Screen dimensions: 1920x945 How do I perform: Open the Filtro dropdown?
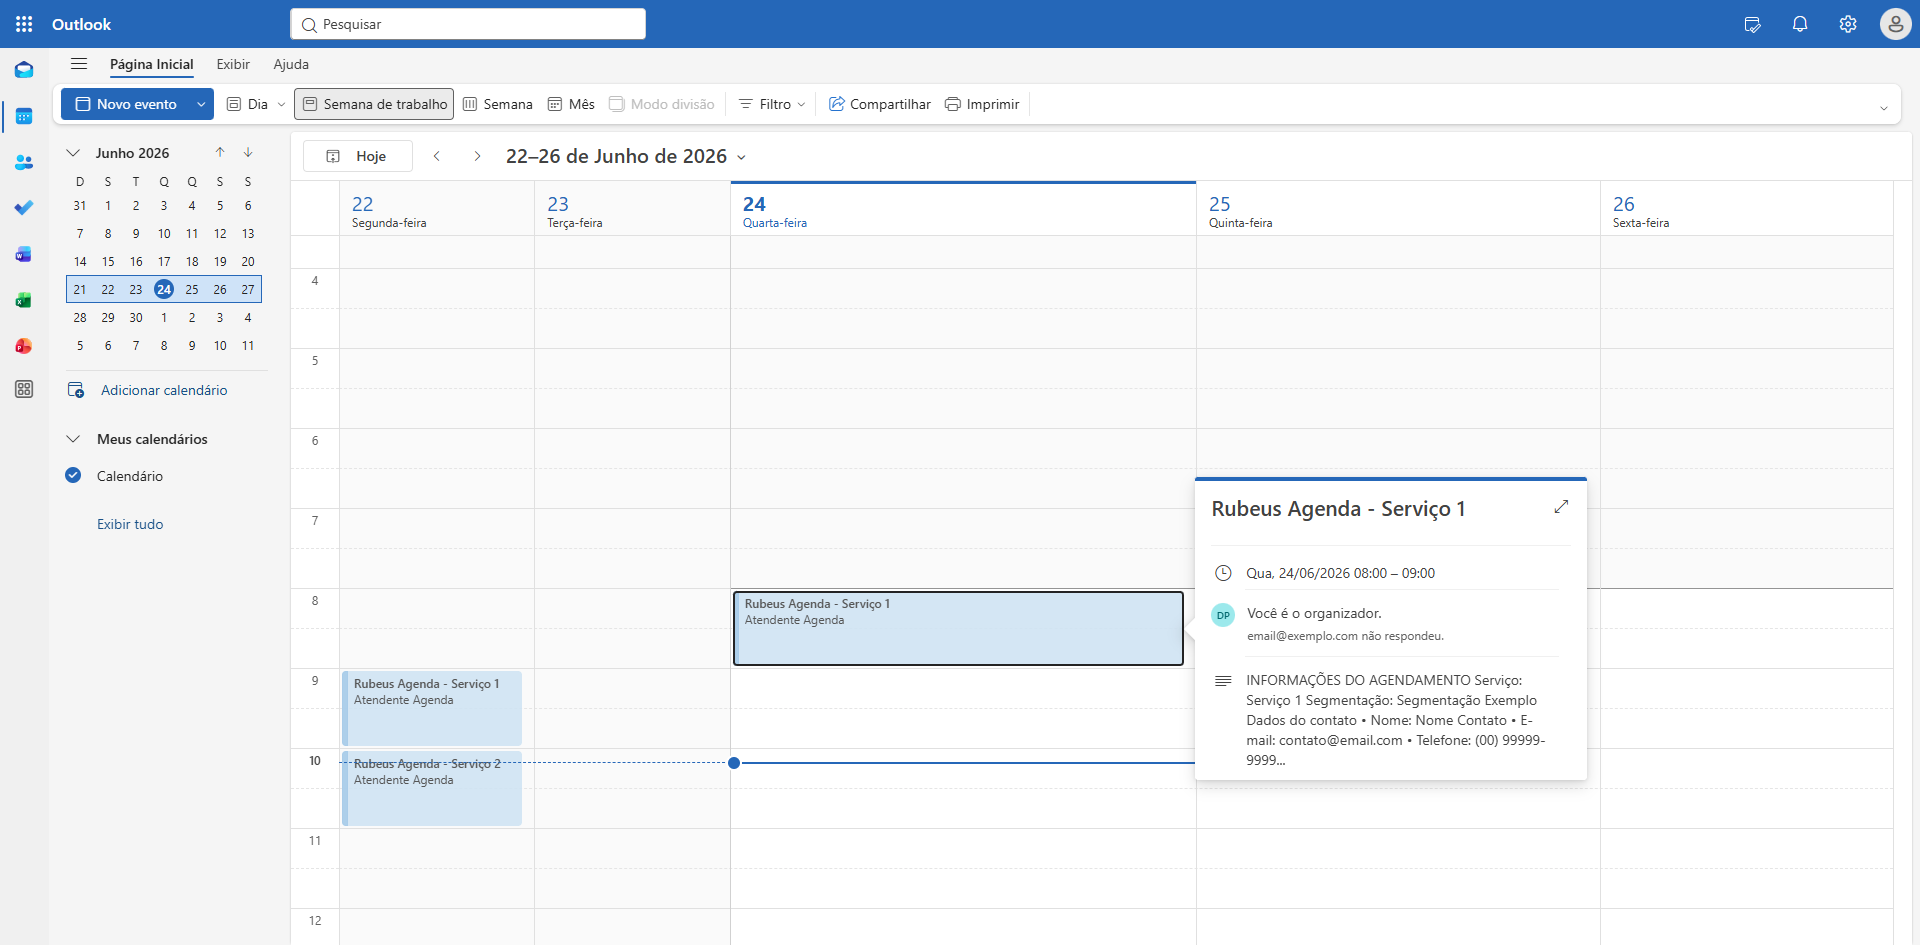click(771, 104)
